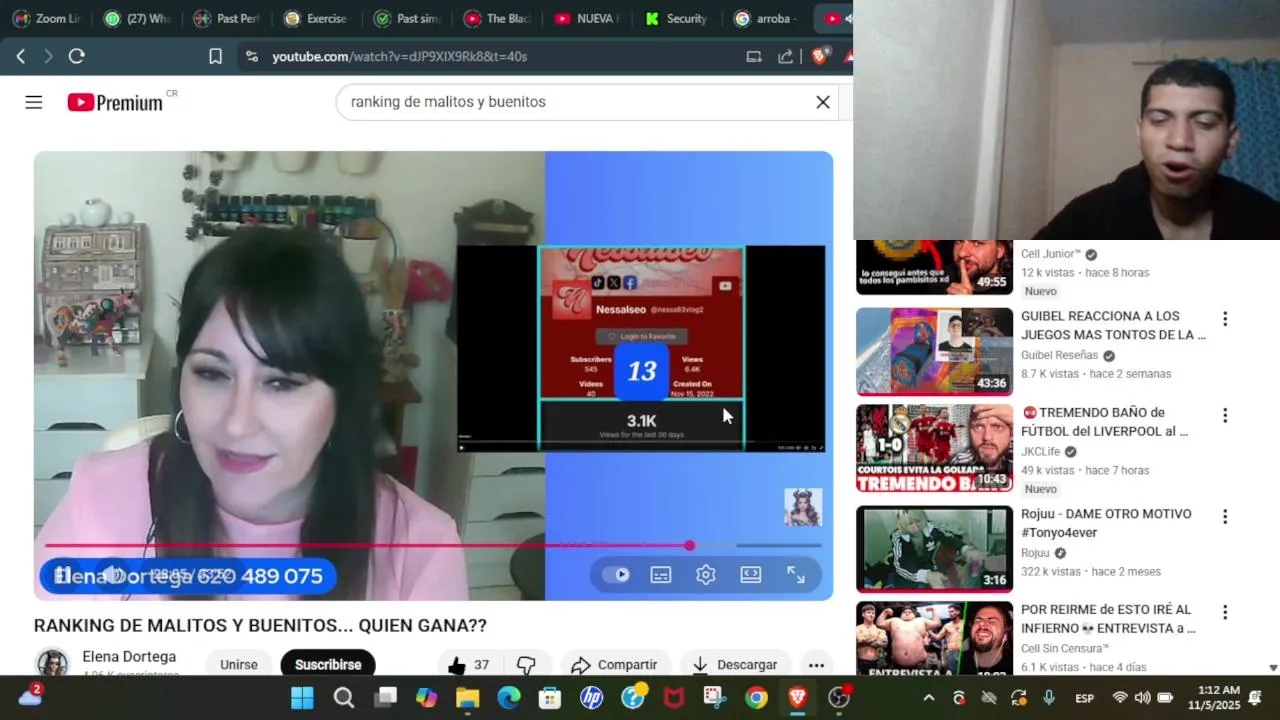Clear the YouTube search box
This screenshot has height=720, width=1280.
(823, 102)
